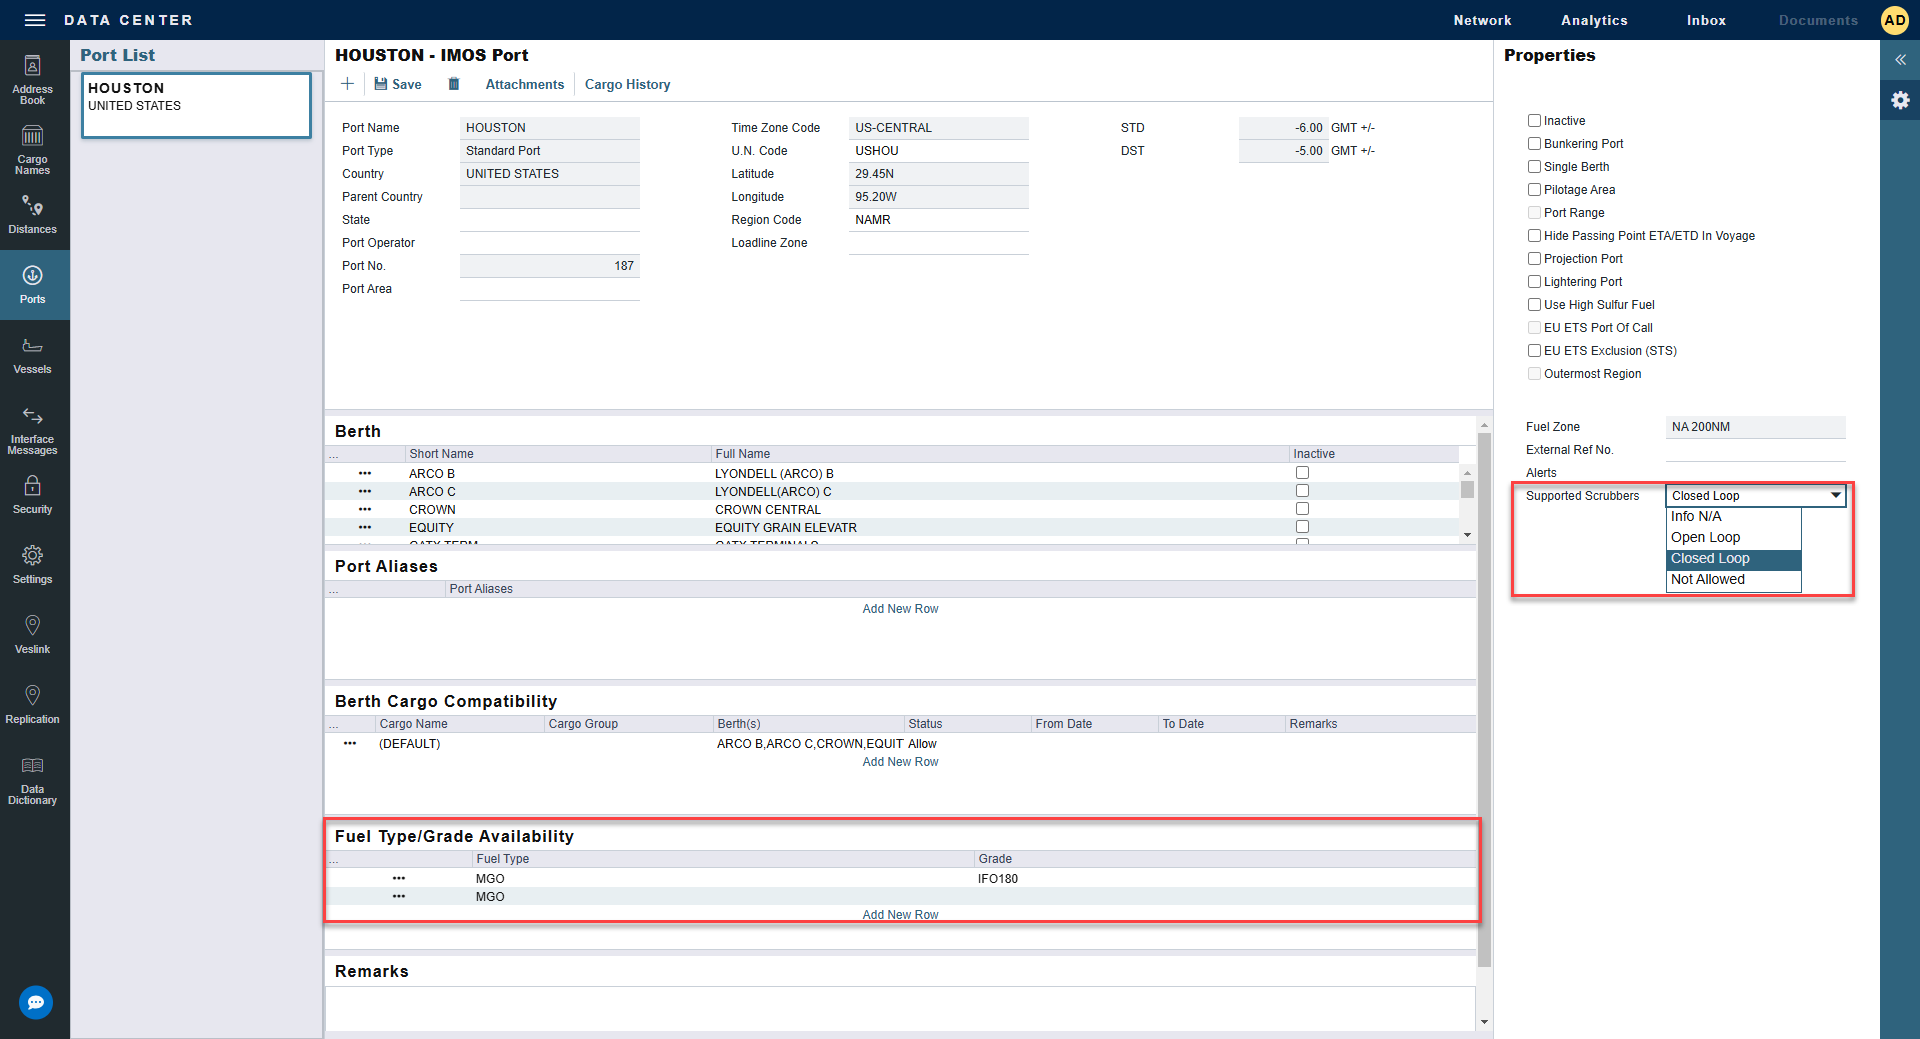1920x1039 pixels.
Task: Click Add New Row under Port Aliases
Action: click(x=900, y=609)
